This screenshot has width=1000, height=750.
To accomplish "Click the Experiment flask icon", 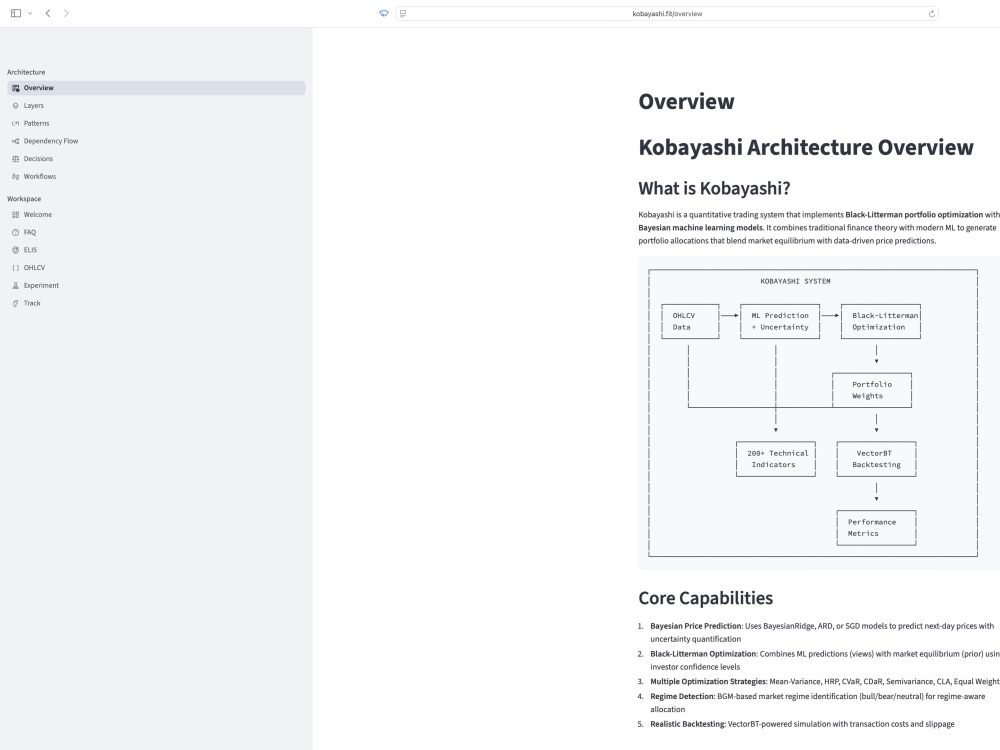I will click(16, 286).
